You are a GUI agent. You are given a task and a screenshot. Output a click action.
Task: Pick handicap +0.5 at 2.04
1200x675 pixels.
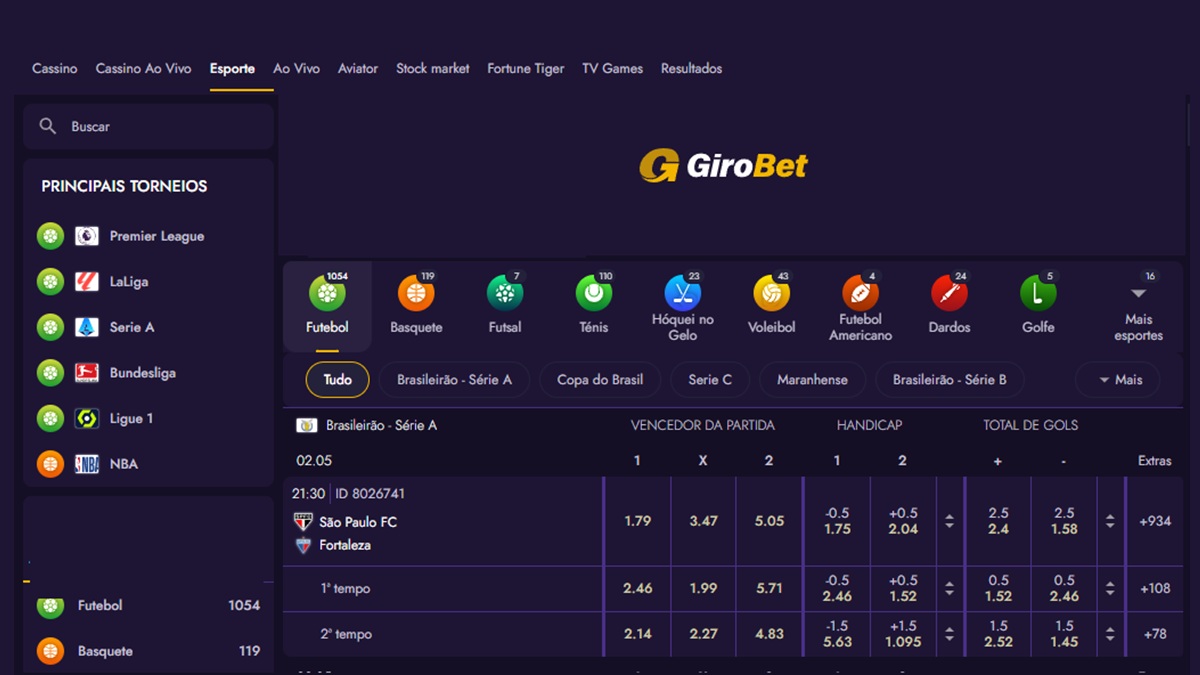(903, 521)
